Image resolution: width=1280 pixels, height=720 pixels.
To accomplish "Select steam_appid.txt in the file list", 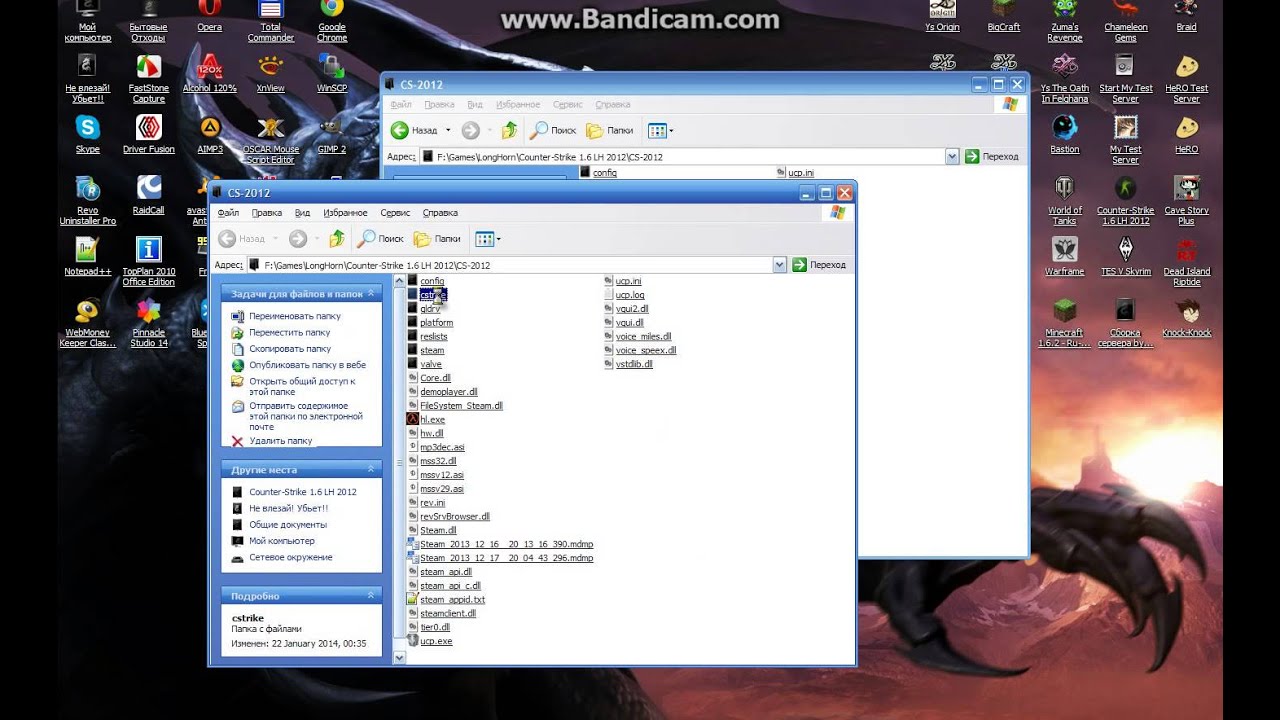I will click(445, 600).
